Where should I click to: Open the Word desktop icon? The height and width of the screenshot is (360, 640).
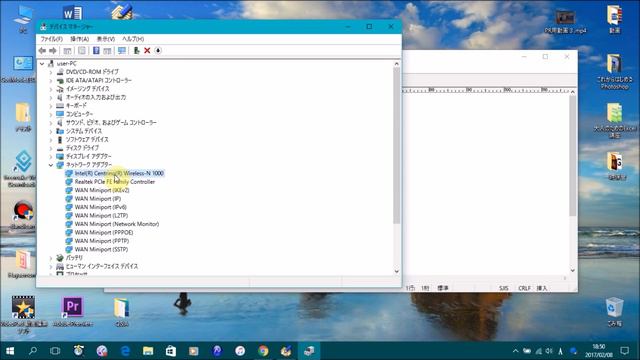73,13
